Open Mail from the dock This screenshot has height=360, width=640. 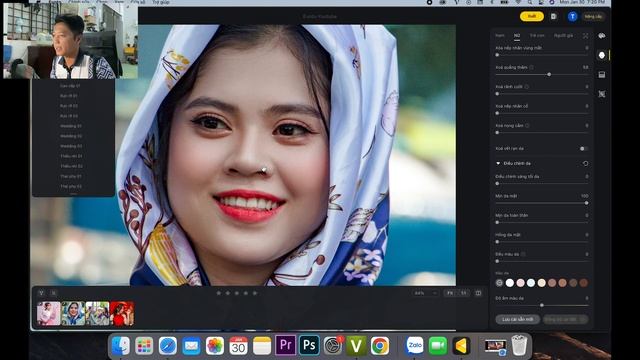pyautogui.click(x=191, y=346)
